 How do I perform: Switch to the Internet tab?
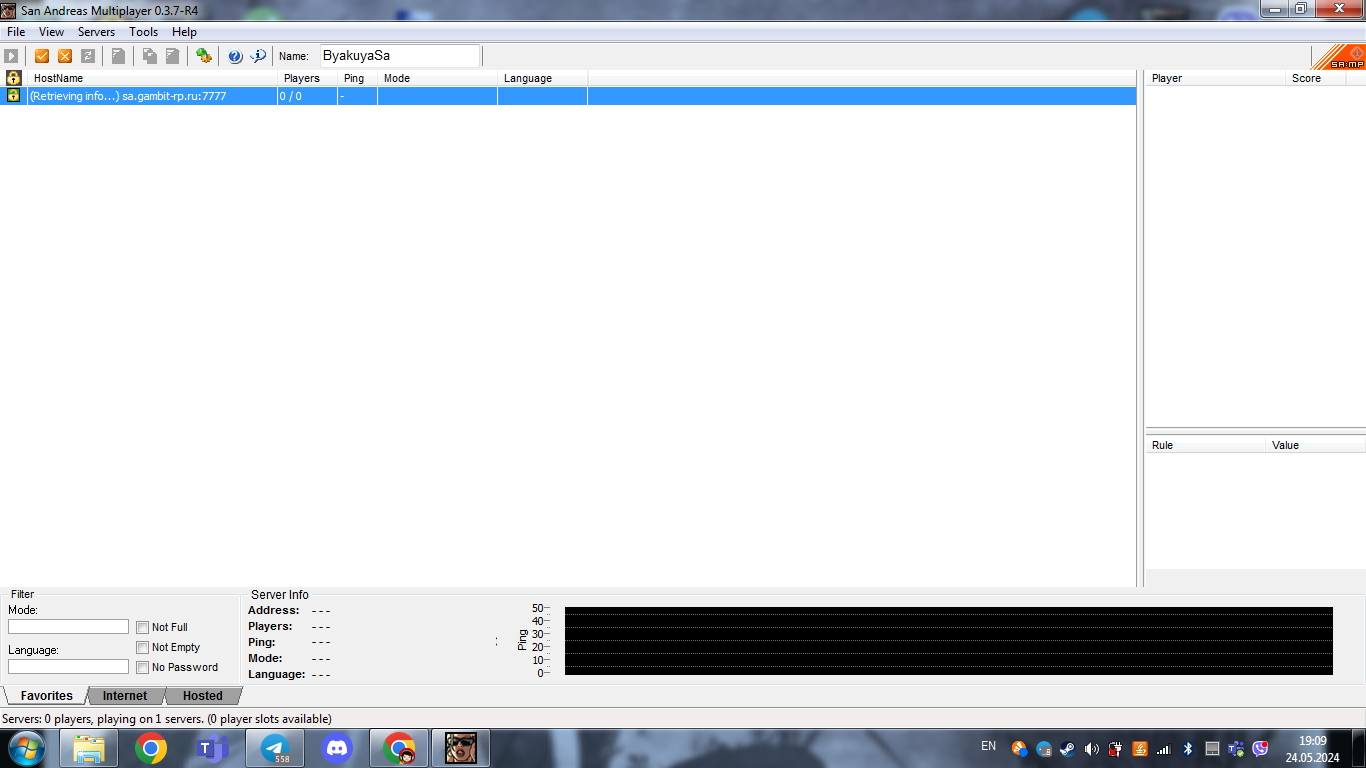pyautogui.click(x=125, y=696)
